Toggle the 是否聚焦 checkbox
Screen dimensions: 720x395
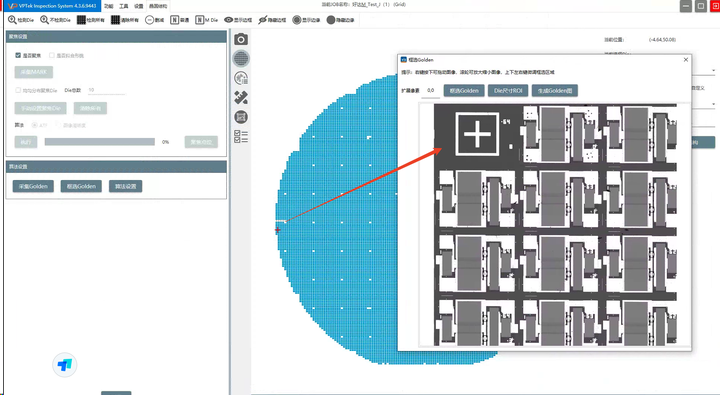[x=18, y=55]
